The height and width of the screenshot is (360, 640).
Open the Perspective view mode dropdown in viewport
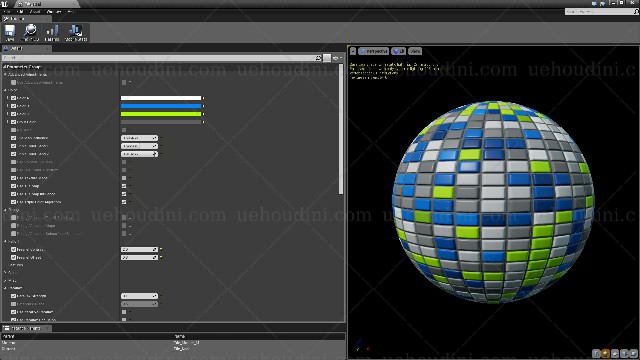coord(373,51)
